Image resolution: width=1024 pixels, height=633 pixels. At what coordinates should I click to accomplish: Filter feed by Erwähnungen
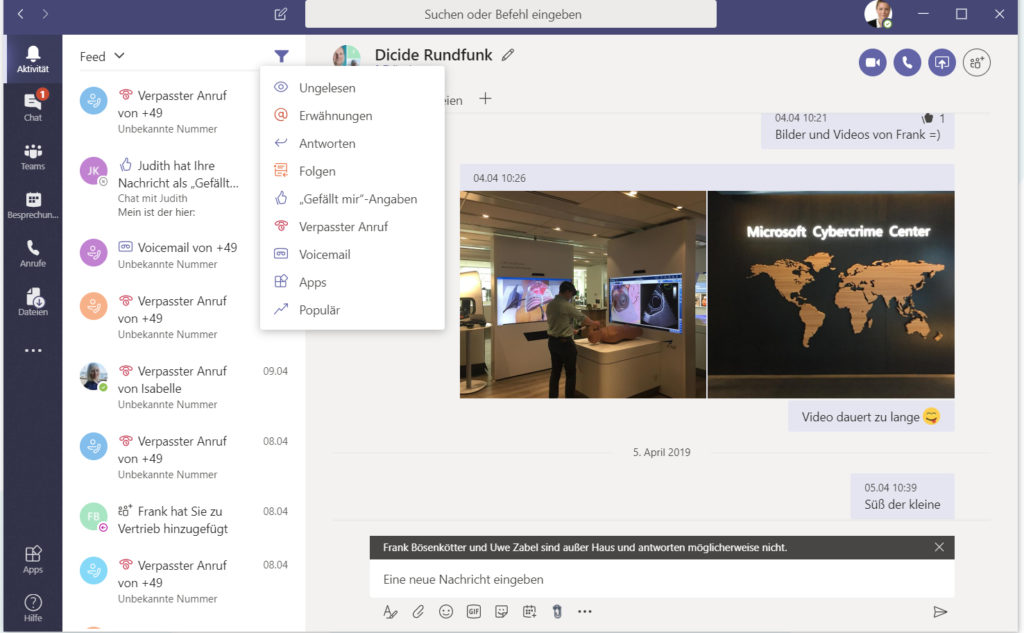352,116
